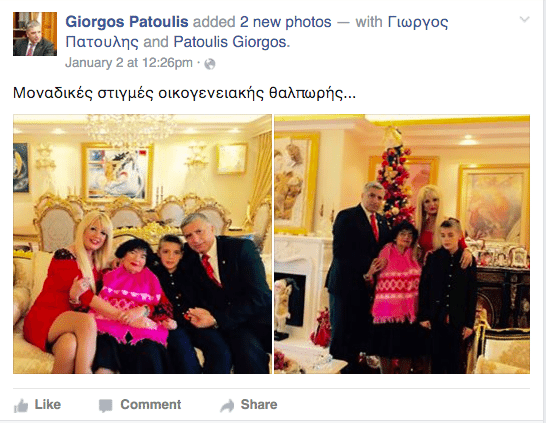This screenshot has height=423, width=546.
Task: Click the 'with' text in post header
Action: [369, 22]
